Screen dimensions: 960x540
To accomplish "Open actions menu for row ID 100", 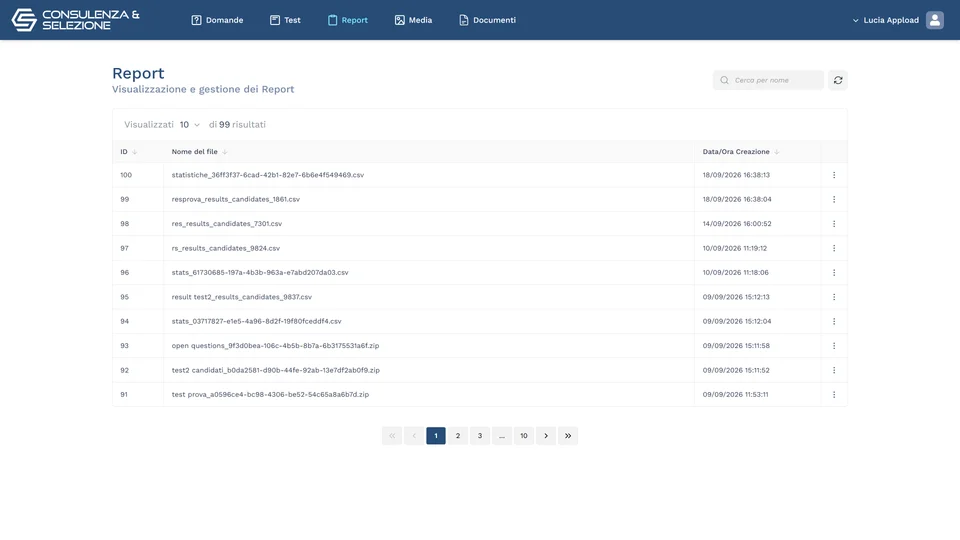I will [x=834, y=175].
